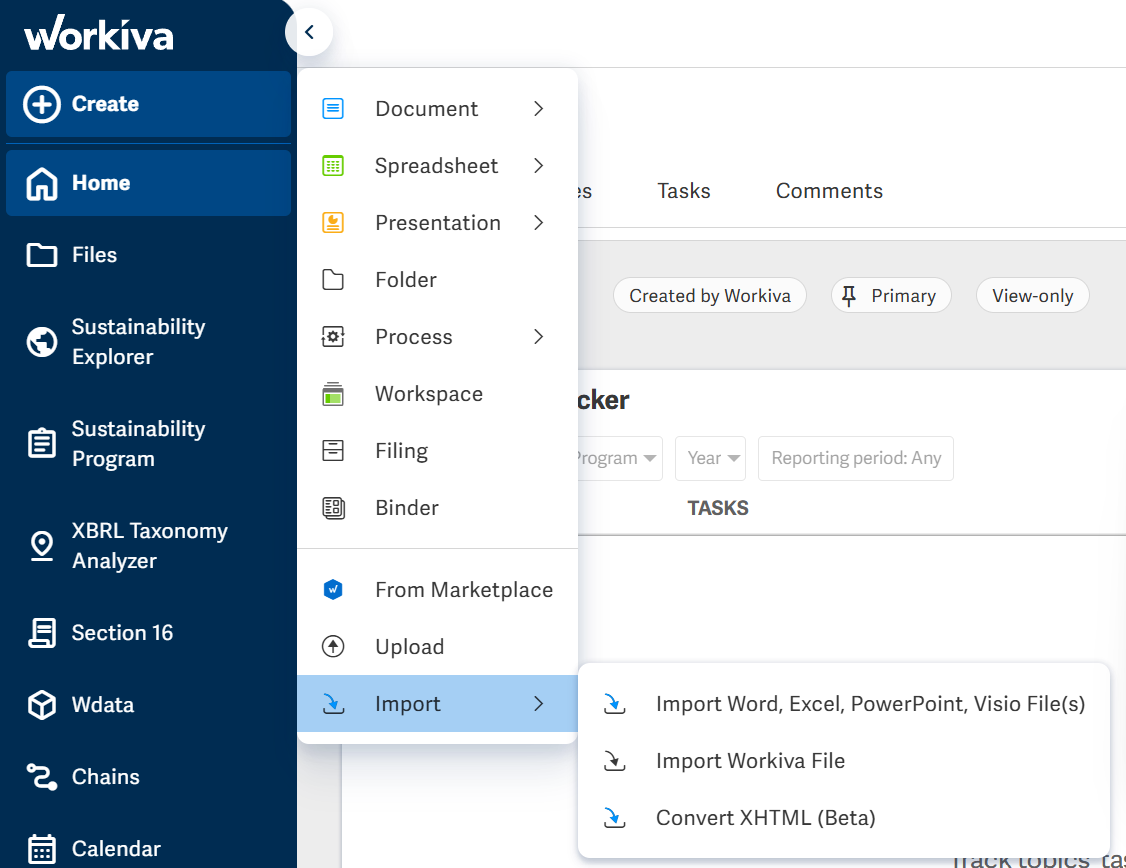Click the Section 16 document icon
Viewport: 1126px width, 868px height.
(42, 633)
